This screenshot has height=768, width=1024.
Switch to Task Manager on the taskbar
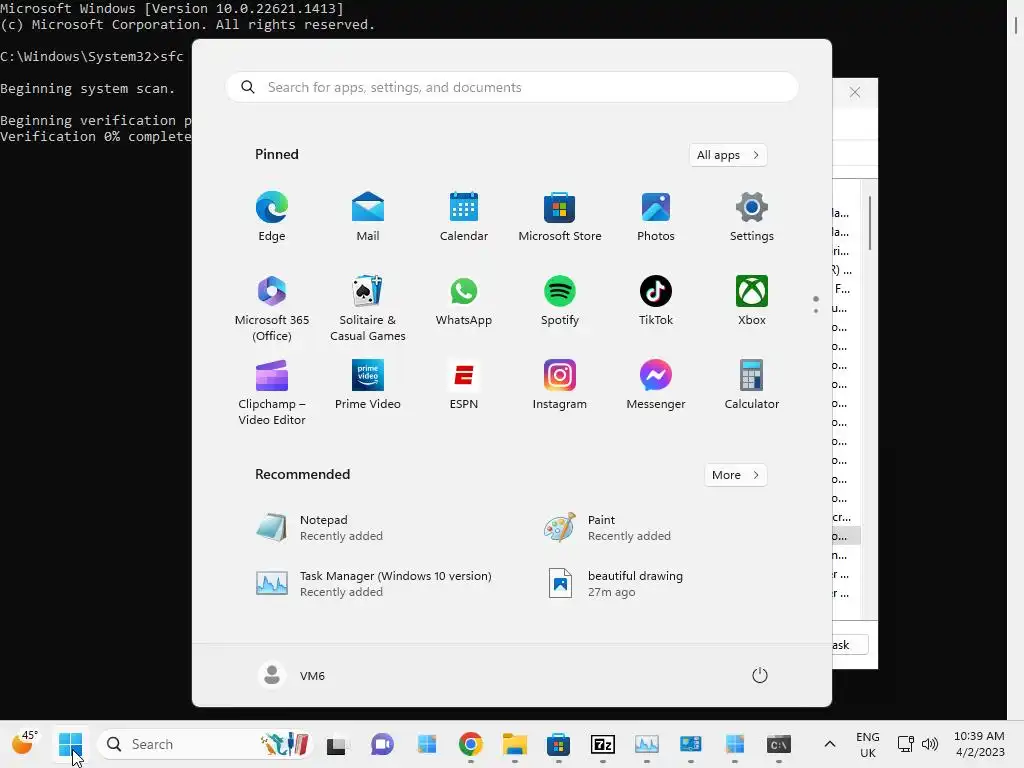647,744
